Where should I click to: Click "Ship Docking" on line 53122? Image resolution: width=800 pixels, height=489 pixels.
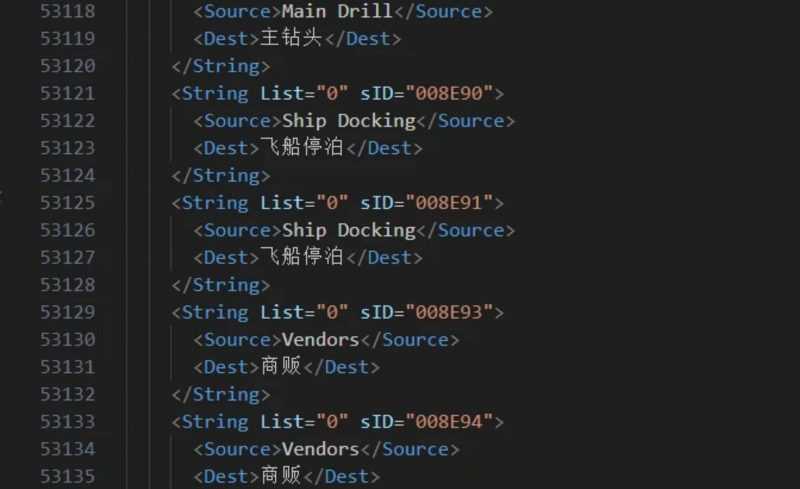coord(348,121)
